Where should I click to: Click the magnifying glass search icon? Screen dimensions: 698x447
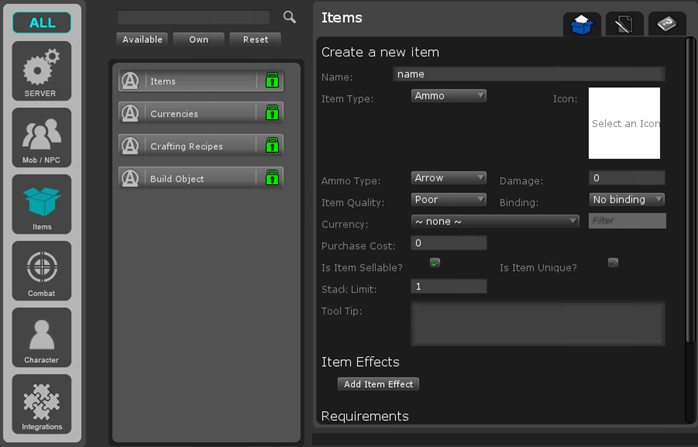pyautogui.click(x=289, y=17)
